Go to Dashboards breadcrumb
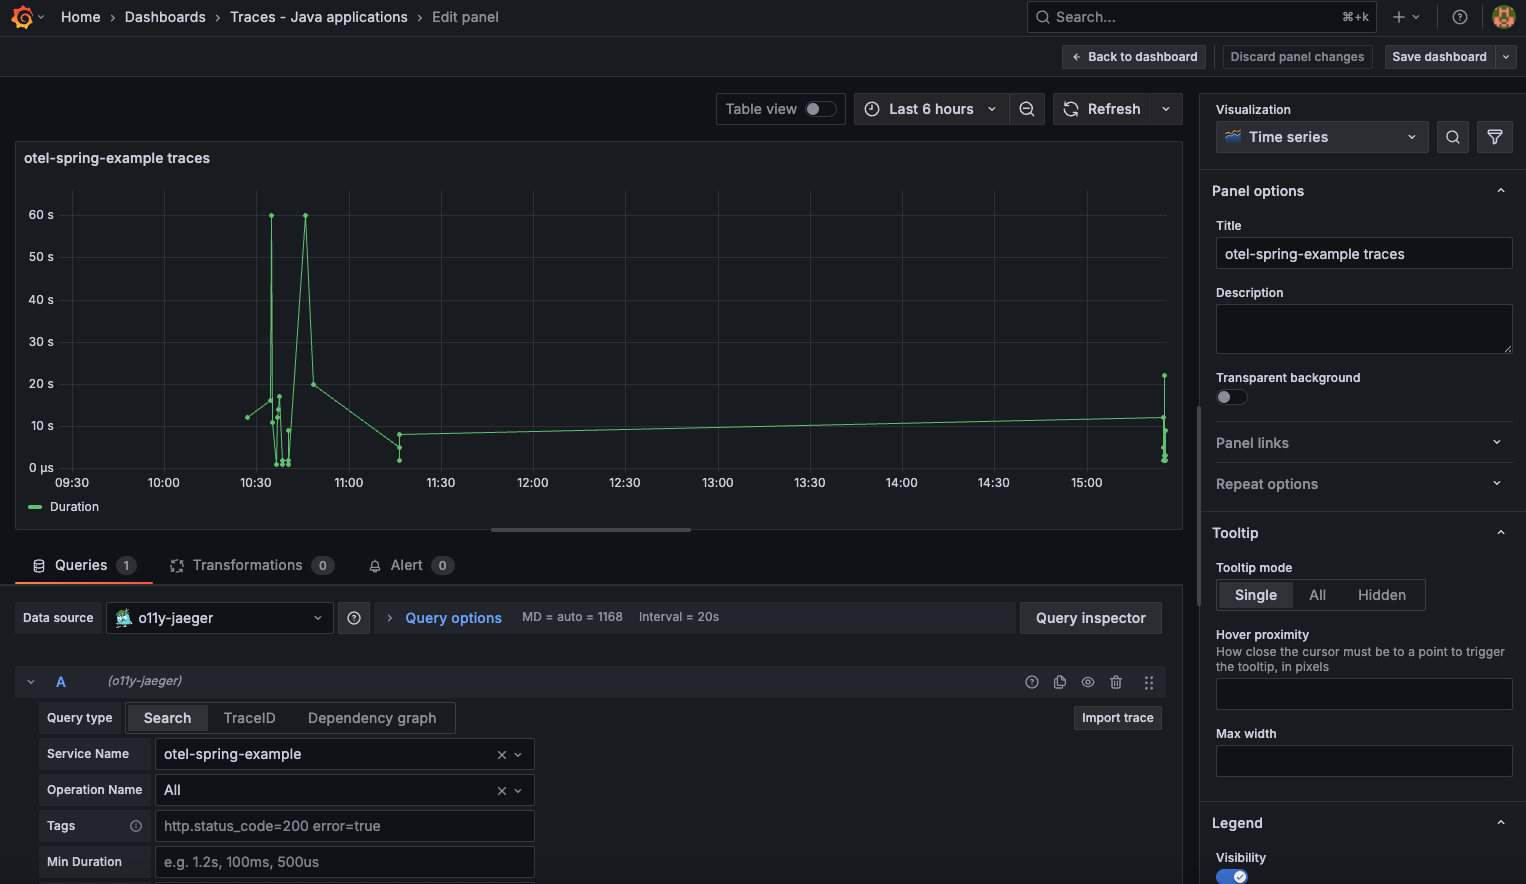The height and width of the screenshot is (884, 1526). click(x=165, y=17)
